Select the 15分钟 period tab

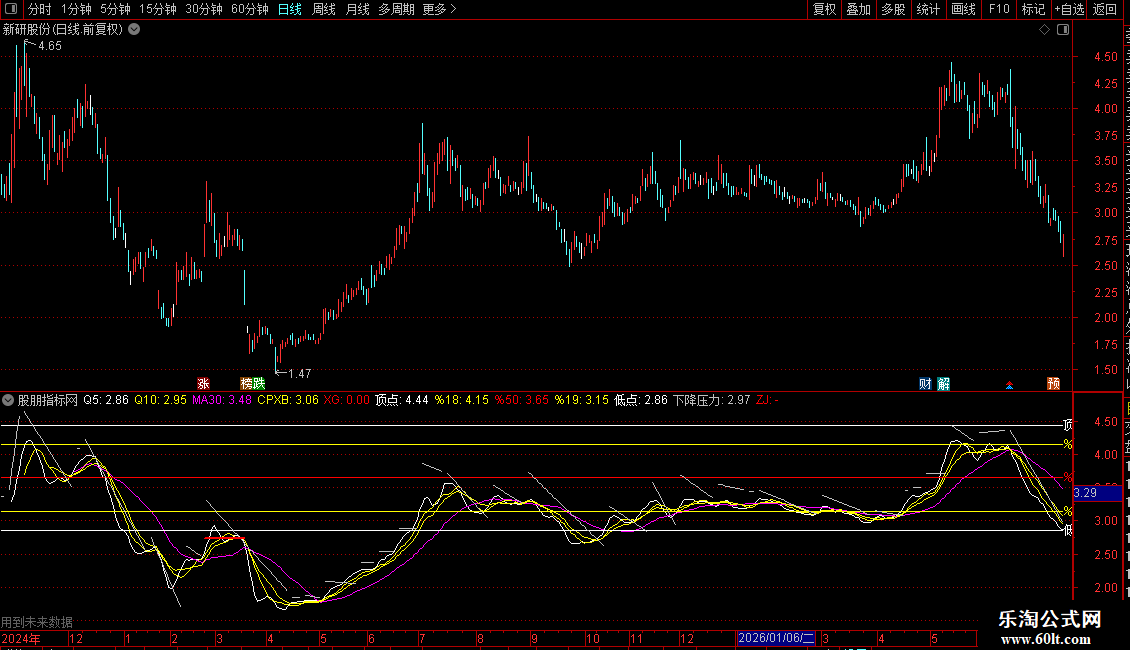(x=158, y=9)
